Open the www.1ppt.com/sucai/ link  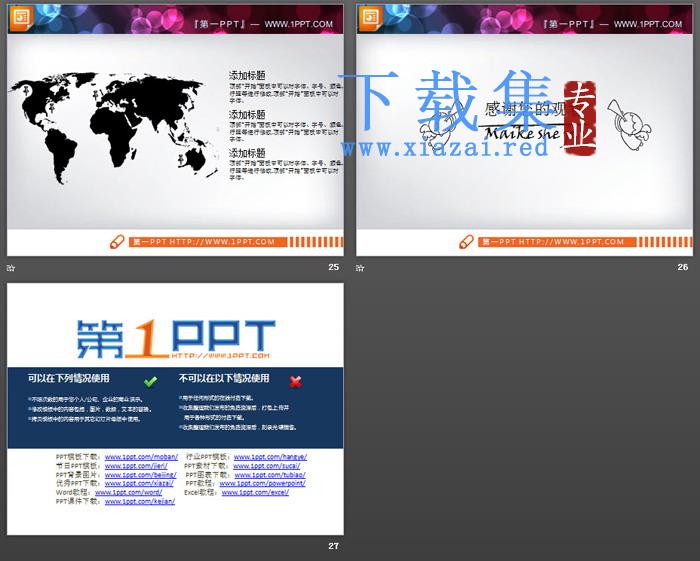(267, 466)
